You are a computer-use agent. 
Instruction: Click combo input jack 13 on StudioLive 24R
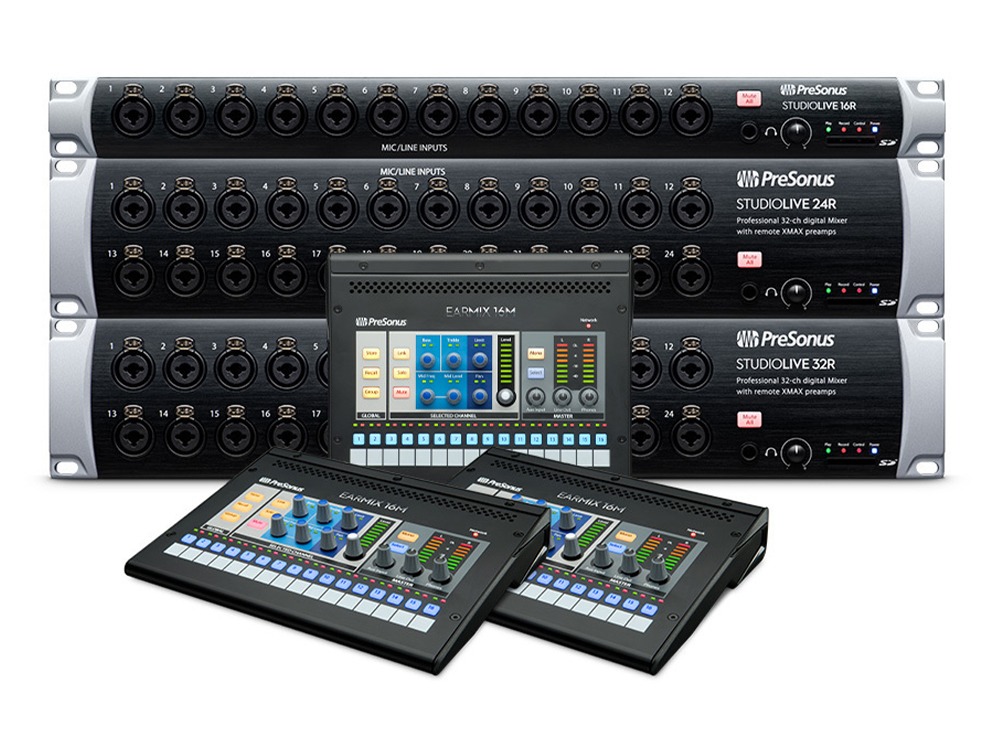pos(133,274)
